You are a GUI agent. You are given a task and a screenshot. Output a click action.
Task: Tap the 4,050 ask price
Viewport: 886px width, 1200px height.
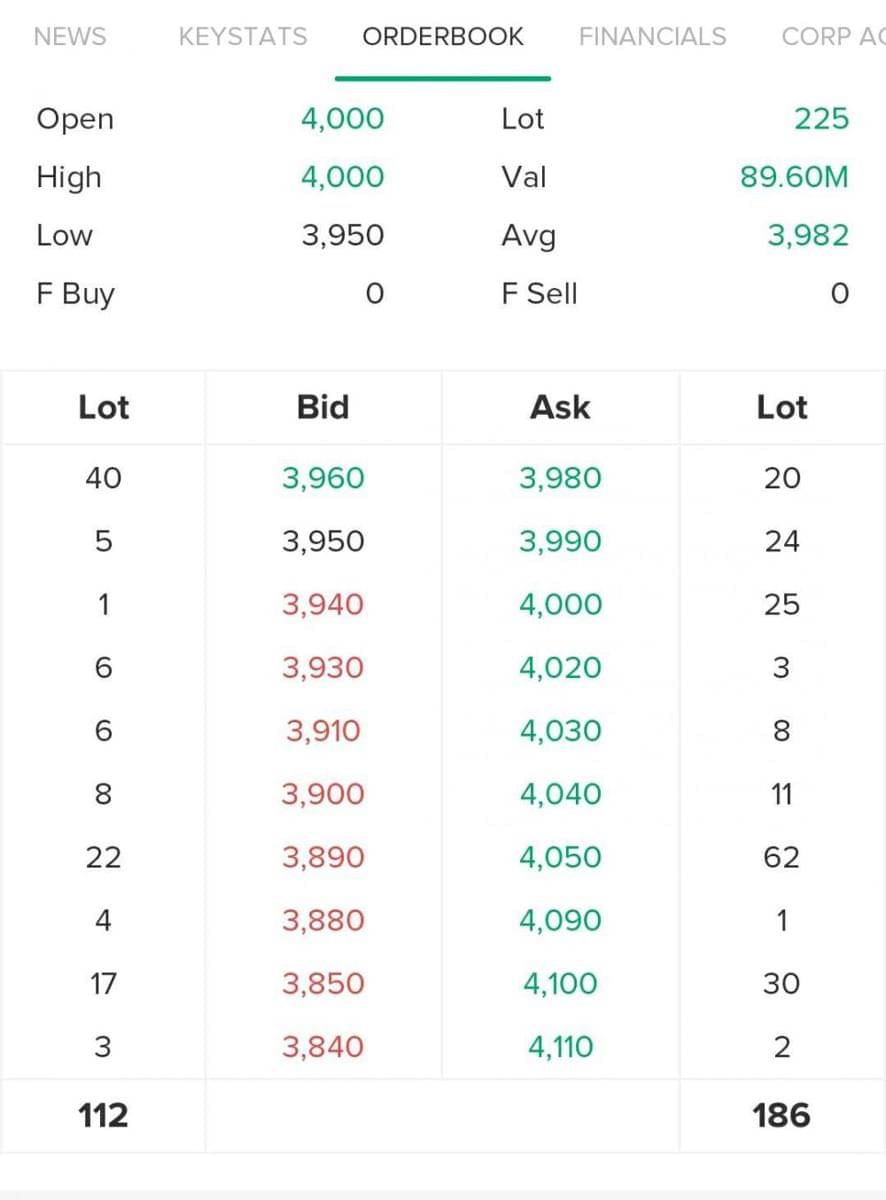pos(560,857)
